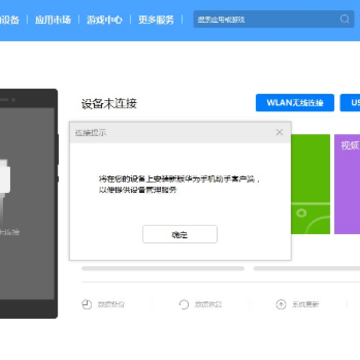
Task: Click the USB connect button
Action: pyautogui.click(x=350, y=103)
